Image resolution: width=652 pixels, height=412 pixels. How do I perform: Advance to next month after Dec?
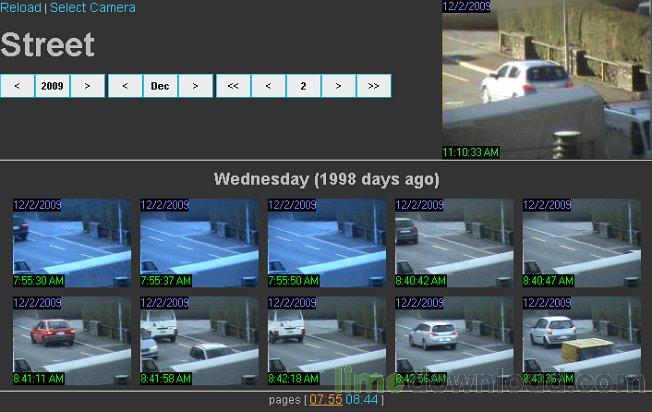point(195,86)
